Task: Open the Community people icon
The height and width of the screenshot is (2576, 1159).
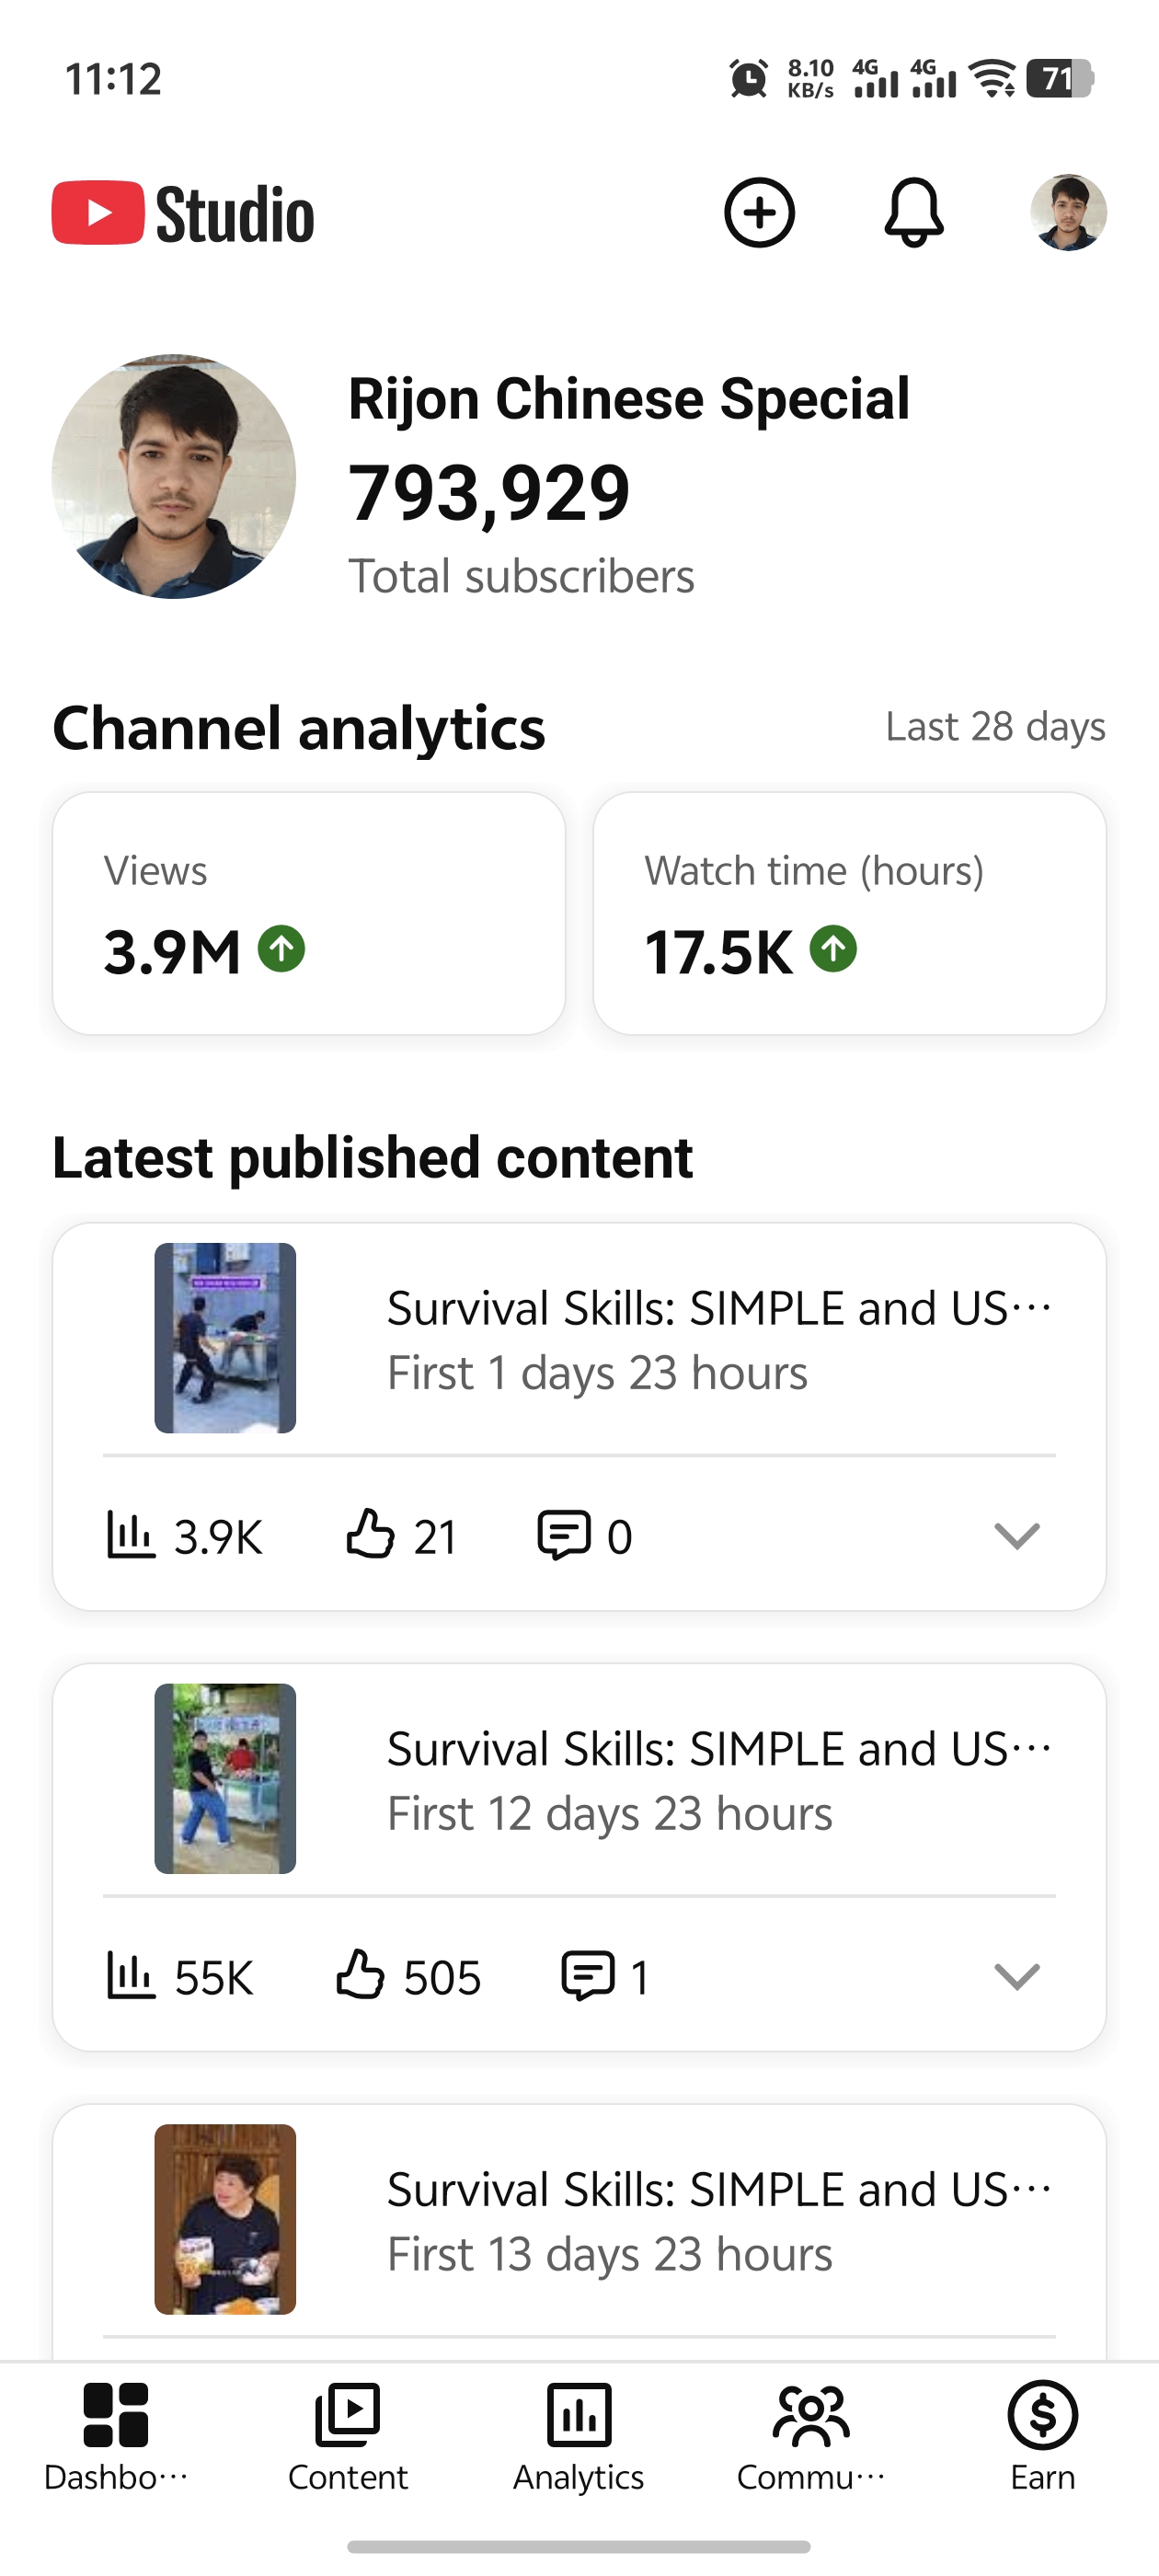Action: click(811, 2416)
